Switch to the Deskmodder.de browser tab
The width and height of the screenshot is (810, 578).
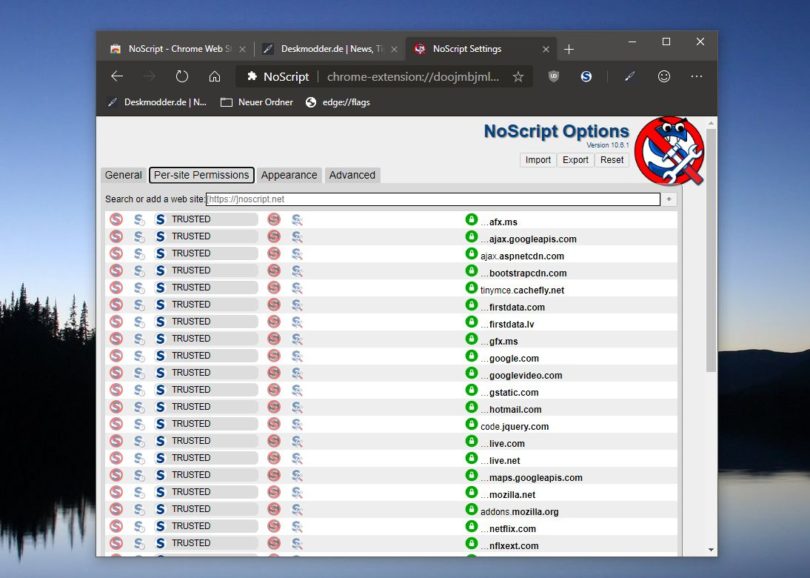(330, 49)
